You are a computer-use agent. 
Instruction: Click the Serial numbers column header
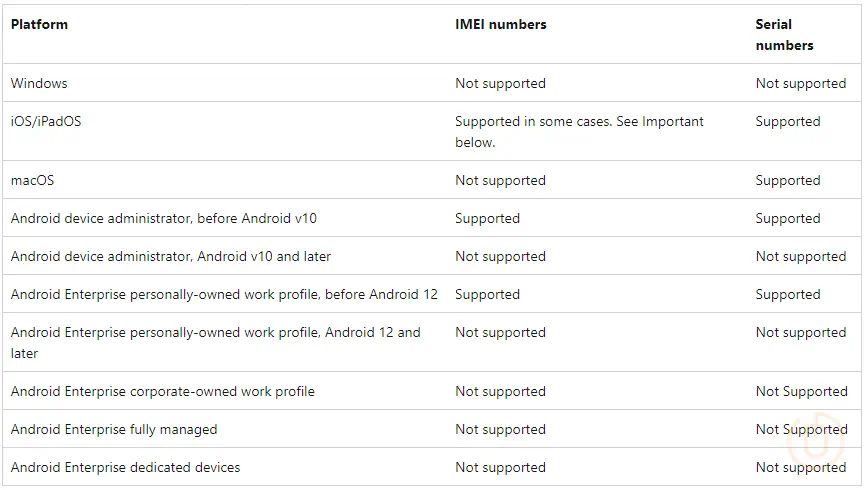[x=785, y=34]
